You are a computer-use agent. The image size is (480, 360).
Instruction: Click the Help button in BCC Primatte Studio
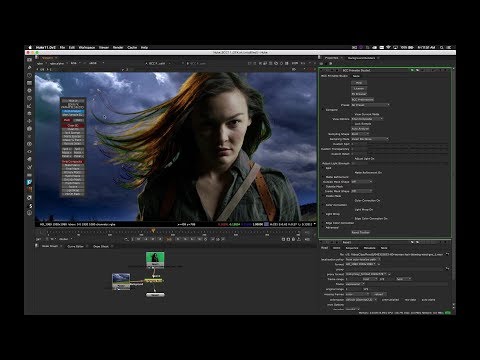(359, 83)
